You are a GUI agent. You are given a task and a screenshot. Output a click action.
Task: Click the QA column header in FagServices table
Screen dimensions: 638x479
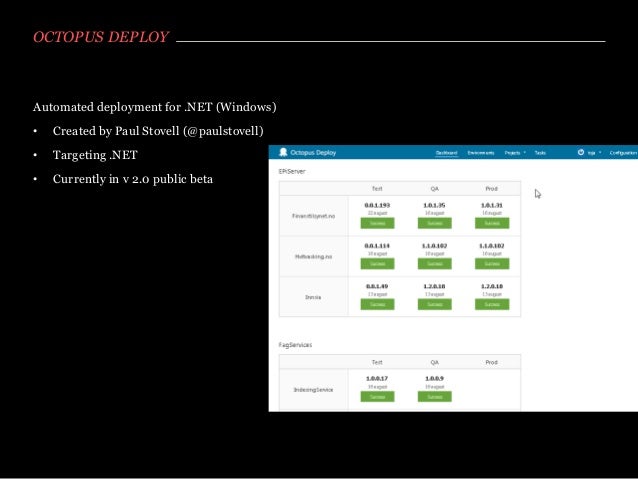click(435, 362)
